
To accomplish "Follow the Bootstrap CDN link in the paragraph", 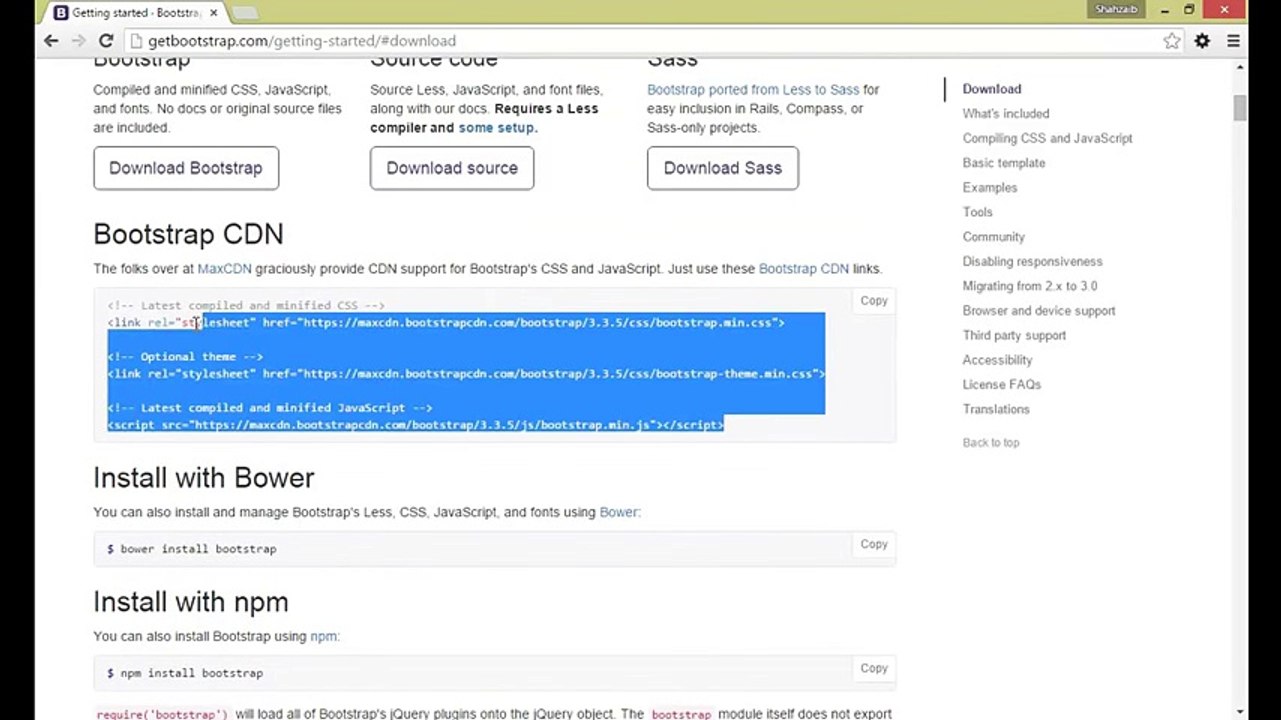I will (x=804, y=269).
